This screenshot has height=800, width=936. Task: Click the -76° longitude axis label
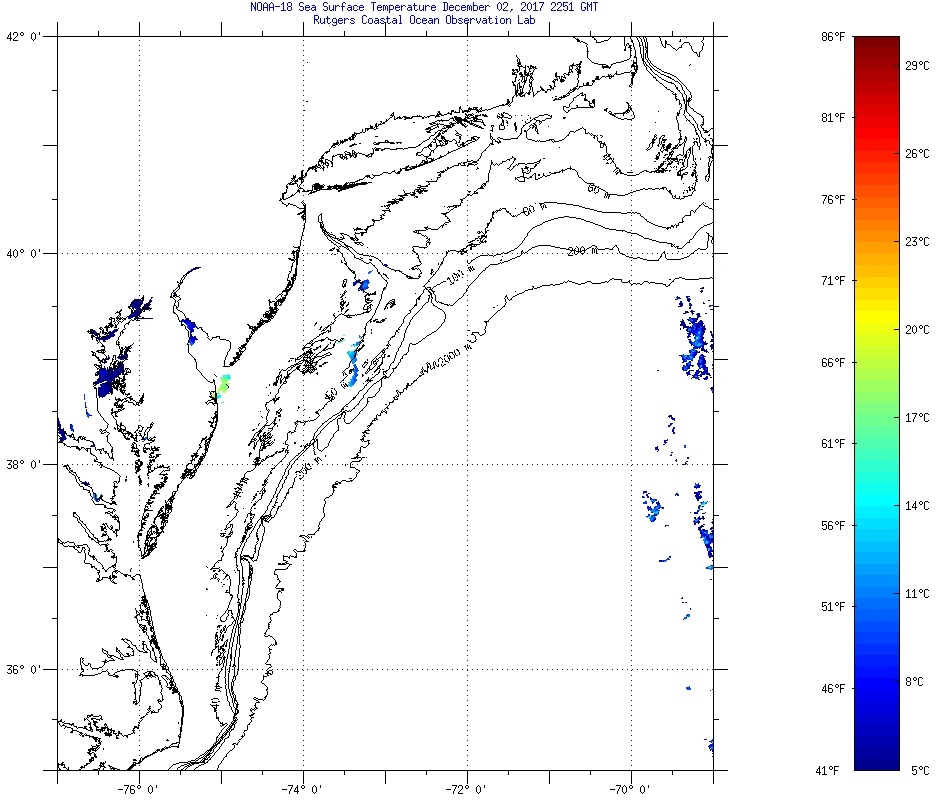pos(138,788)
